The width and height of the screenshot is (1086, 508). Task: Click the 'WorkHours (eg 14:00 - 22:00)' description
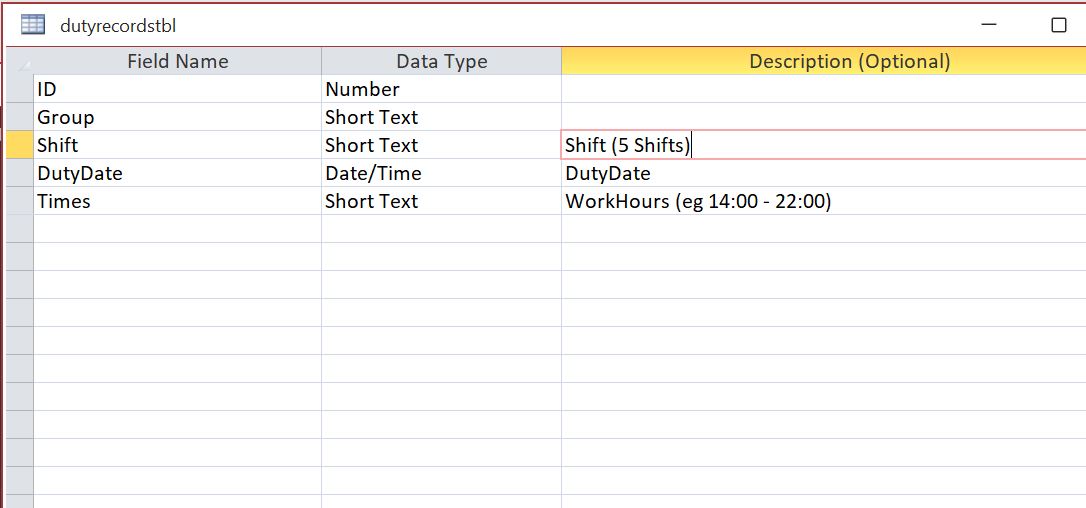pos(824,201)
